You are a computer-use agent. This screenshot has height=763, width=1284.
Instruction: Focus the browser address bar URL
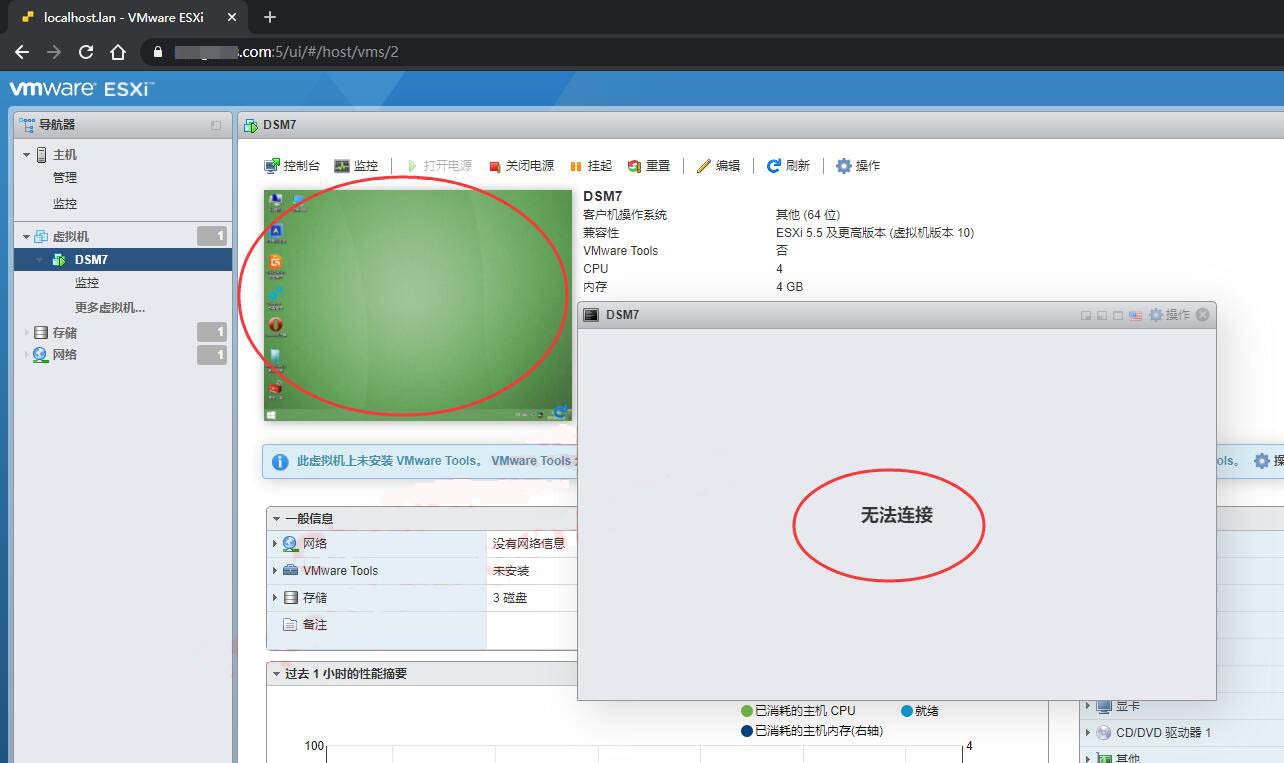286,52
